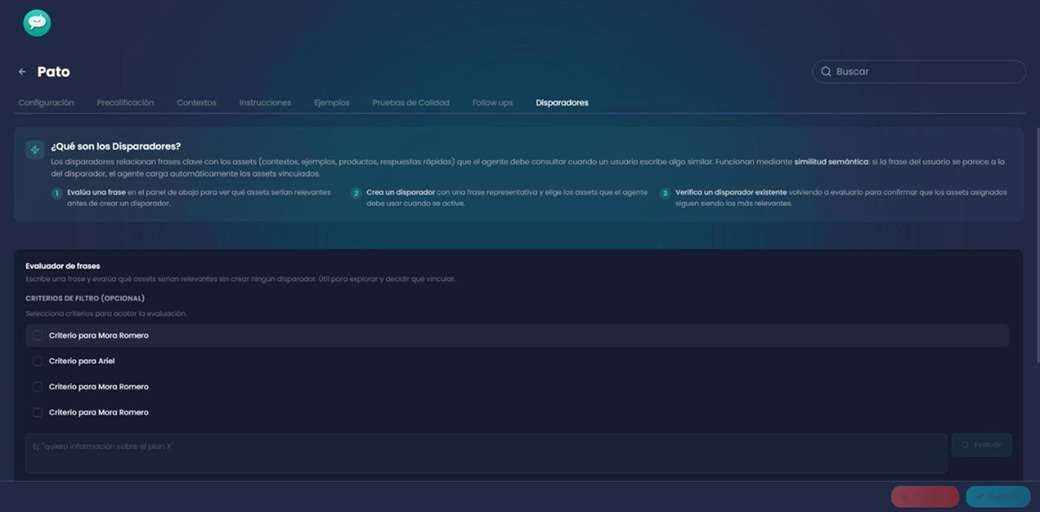Focus the Buscar search field
1040x512 pixels.
pos(919,72)
